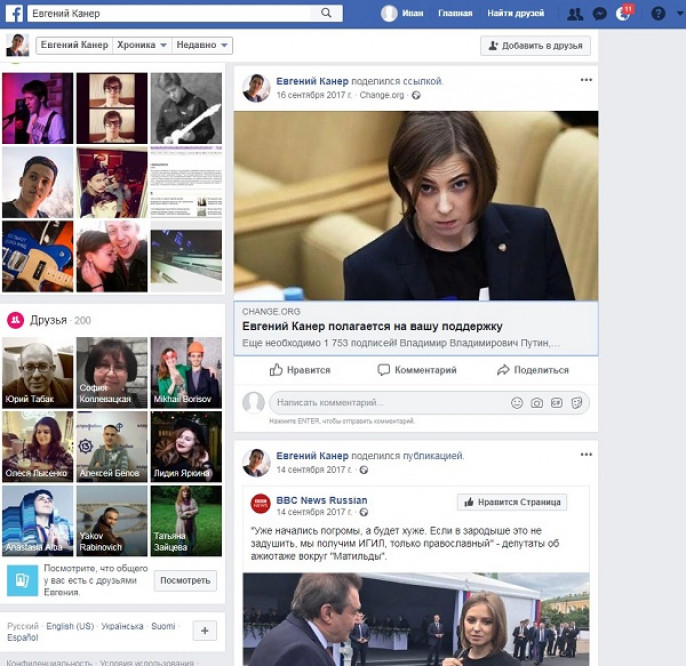Click plus button to add language

(x=204, y=631)
